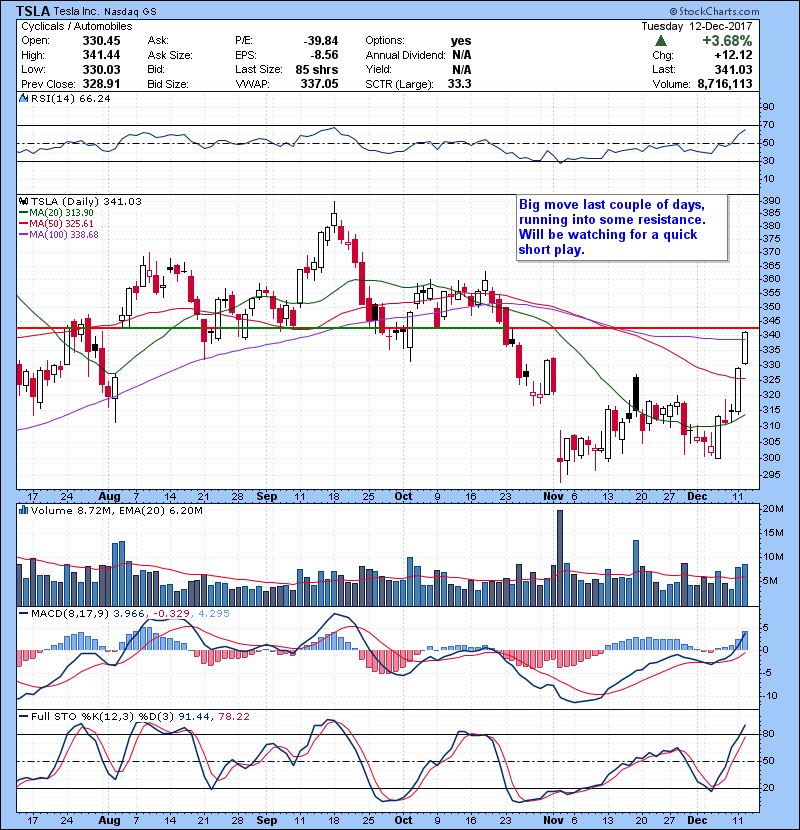
Task: Click Nov on the bottom date axis
Action: coord(553,820)
